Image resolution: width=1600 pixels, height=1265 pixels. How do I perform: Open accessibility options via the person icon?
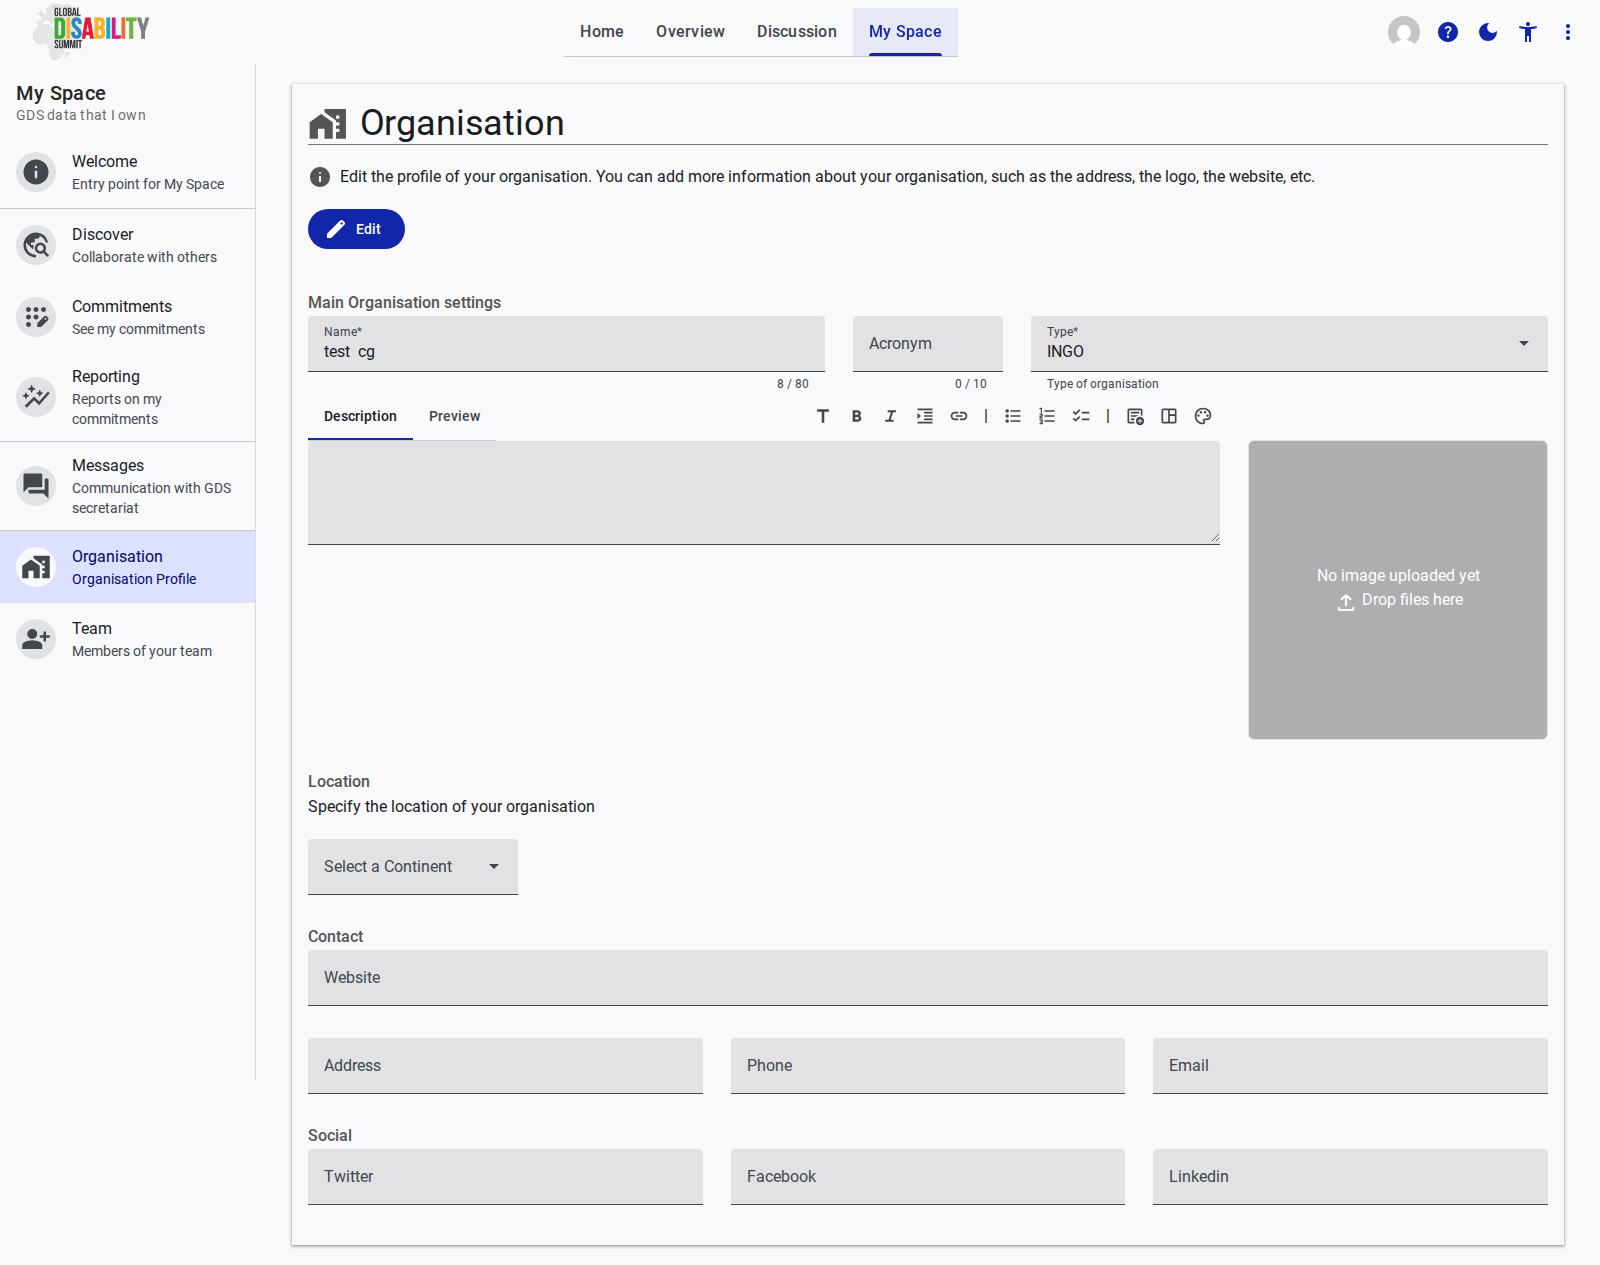click(1527, 32)
